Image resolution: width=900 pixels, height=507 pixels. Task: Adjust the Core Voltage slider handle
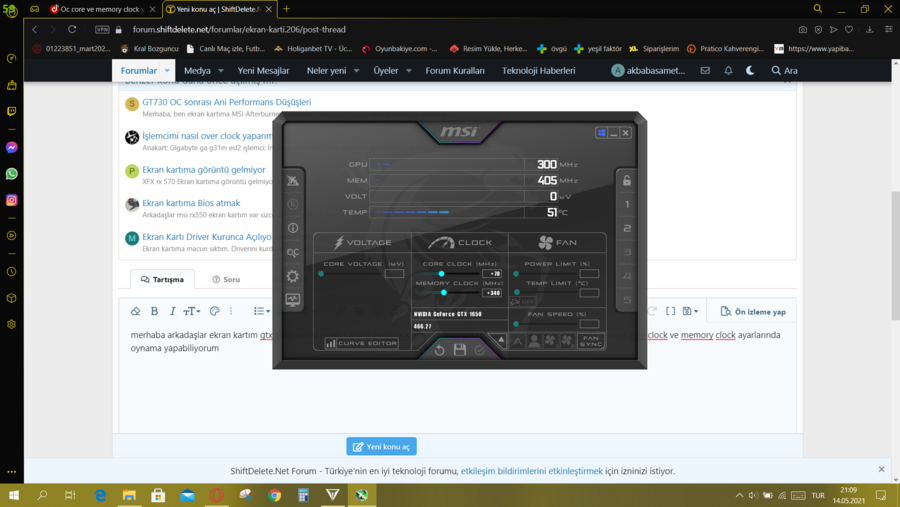321,274
